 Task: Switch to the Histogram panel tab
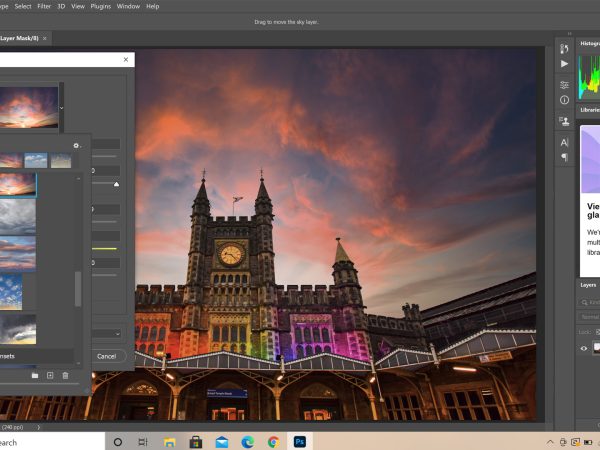click(589, 43)
